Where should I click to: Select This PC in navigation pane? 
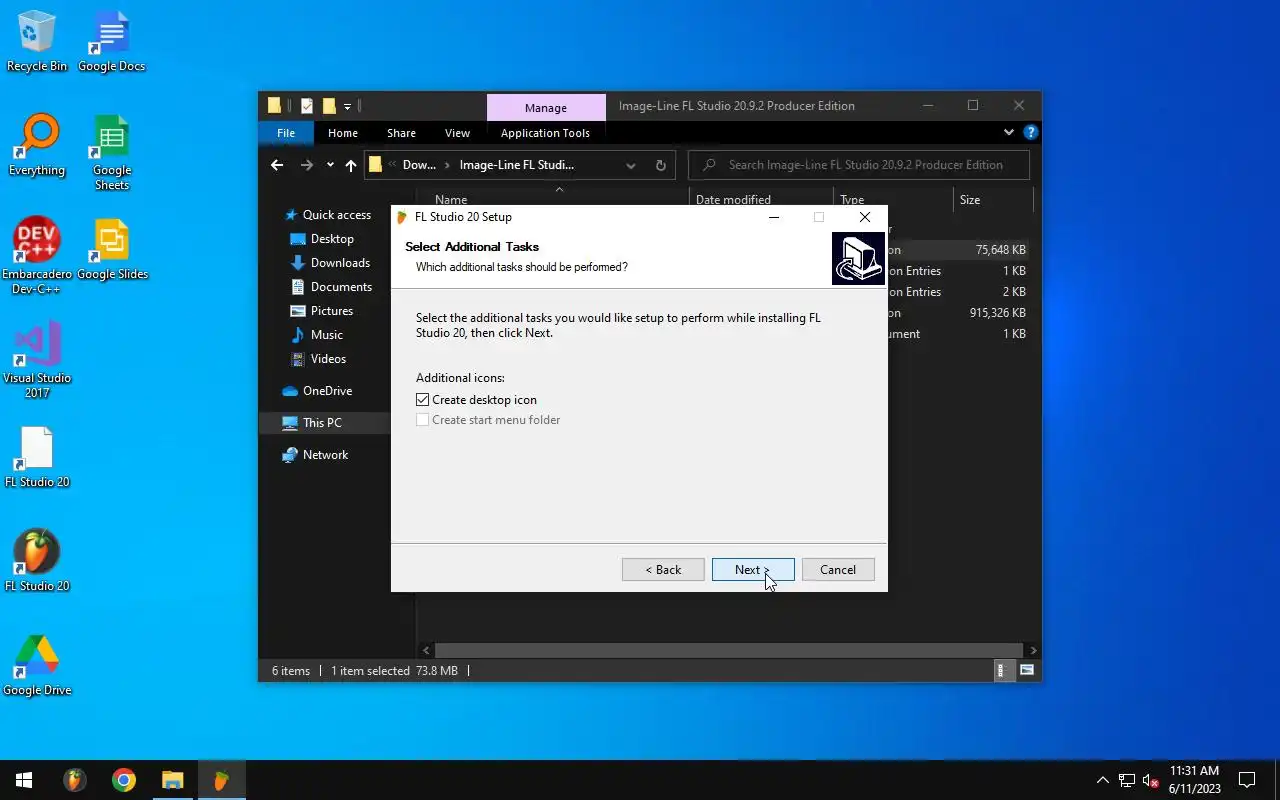(x=324, y=423)
